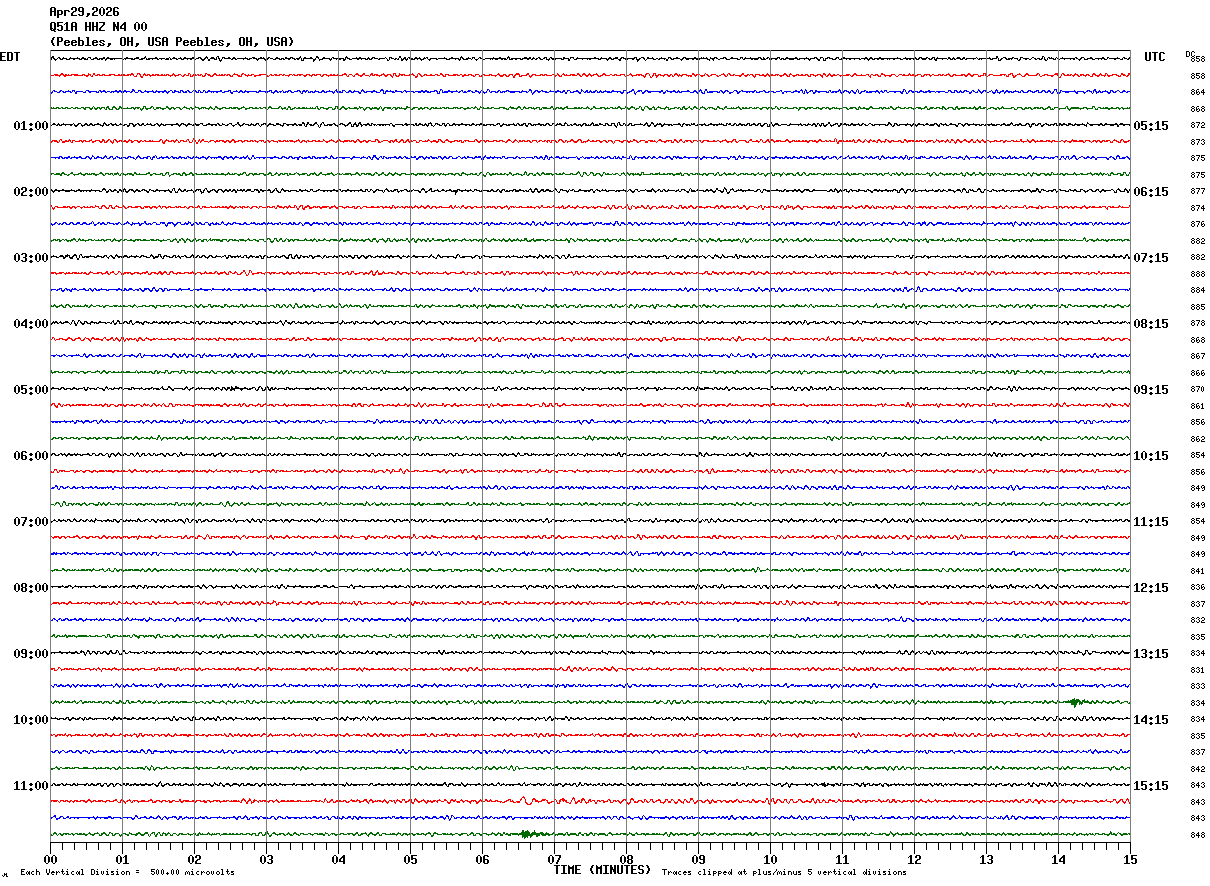This screenshot has height=886, width=1210.
Task: Select the 15 minute tick label
Action: point(1130,859)
